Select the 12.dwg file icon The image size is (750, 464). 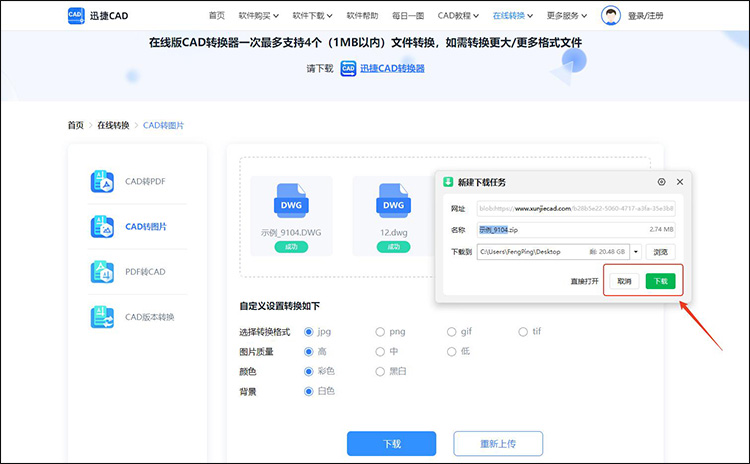pos(394,201)
